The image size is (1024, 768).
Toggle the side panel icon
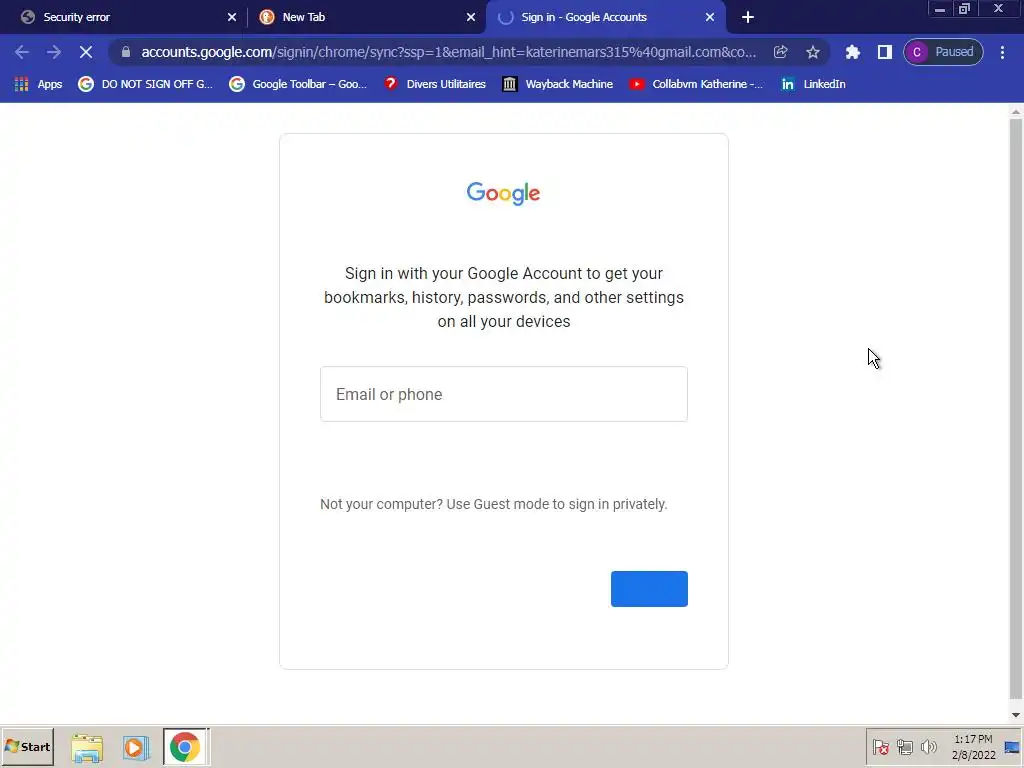[x=884, y=52]
